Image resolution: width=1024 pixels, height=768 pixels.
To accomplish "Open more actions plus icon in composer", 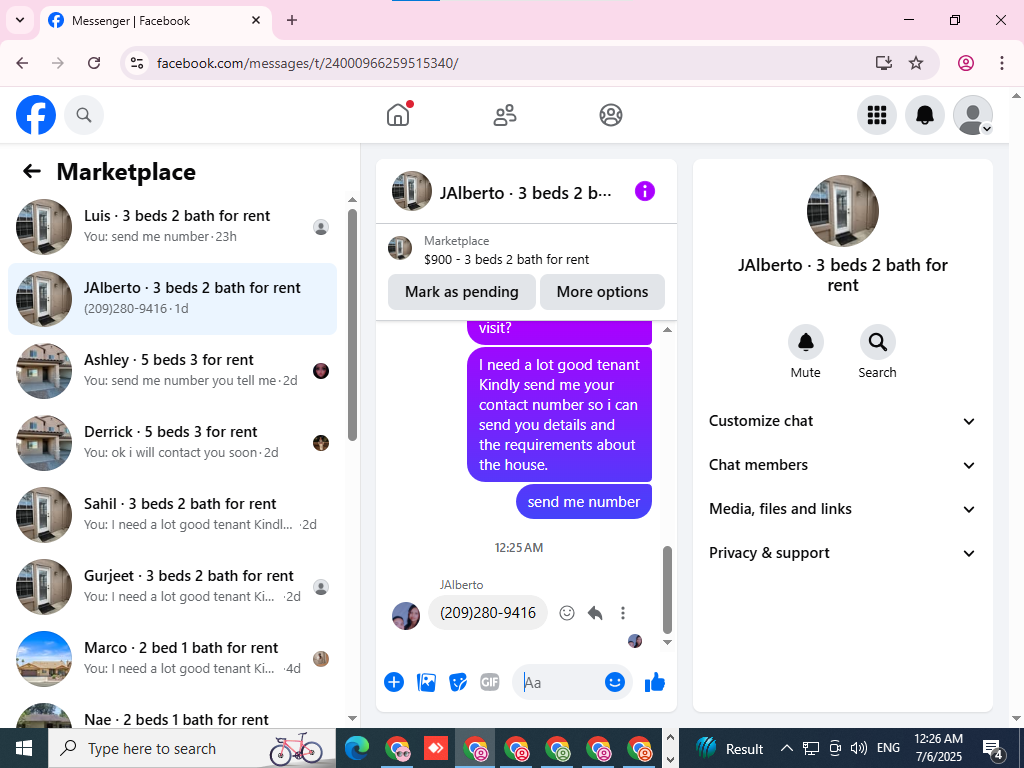I will [394, 682].
